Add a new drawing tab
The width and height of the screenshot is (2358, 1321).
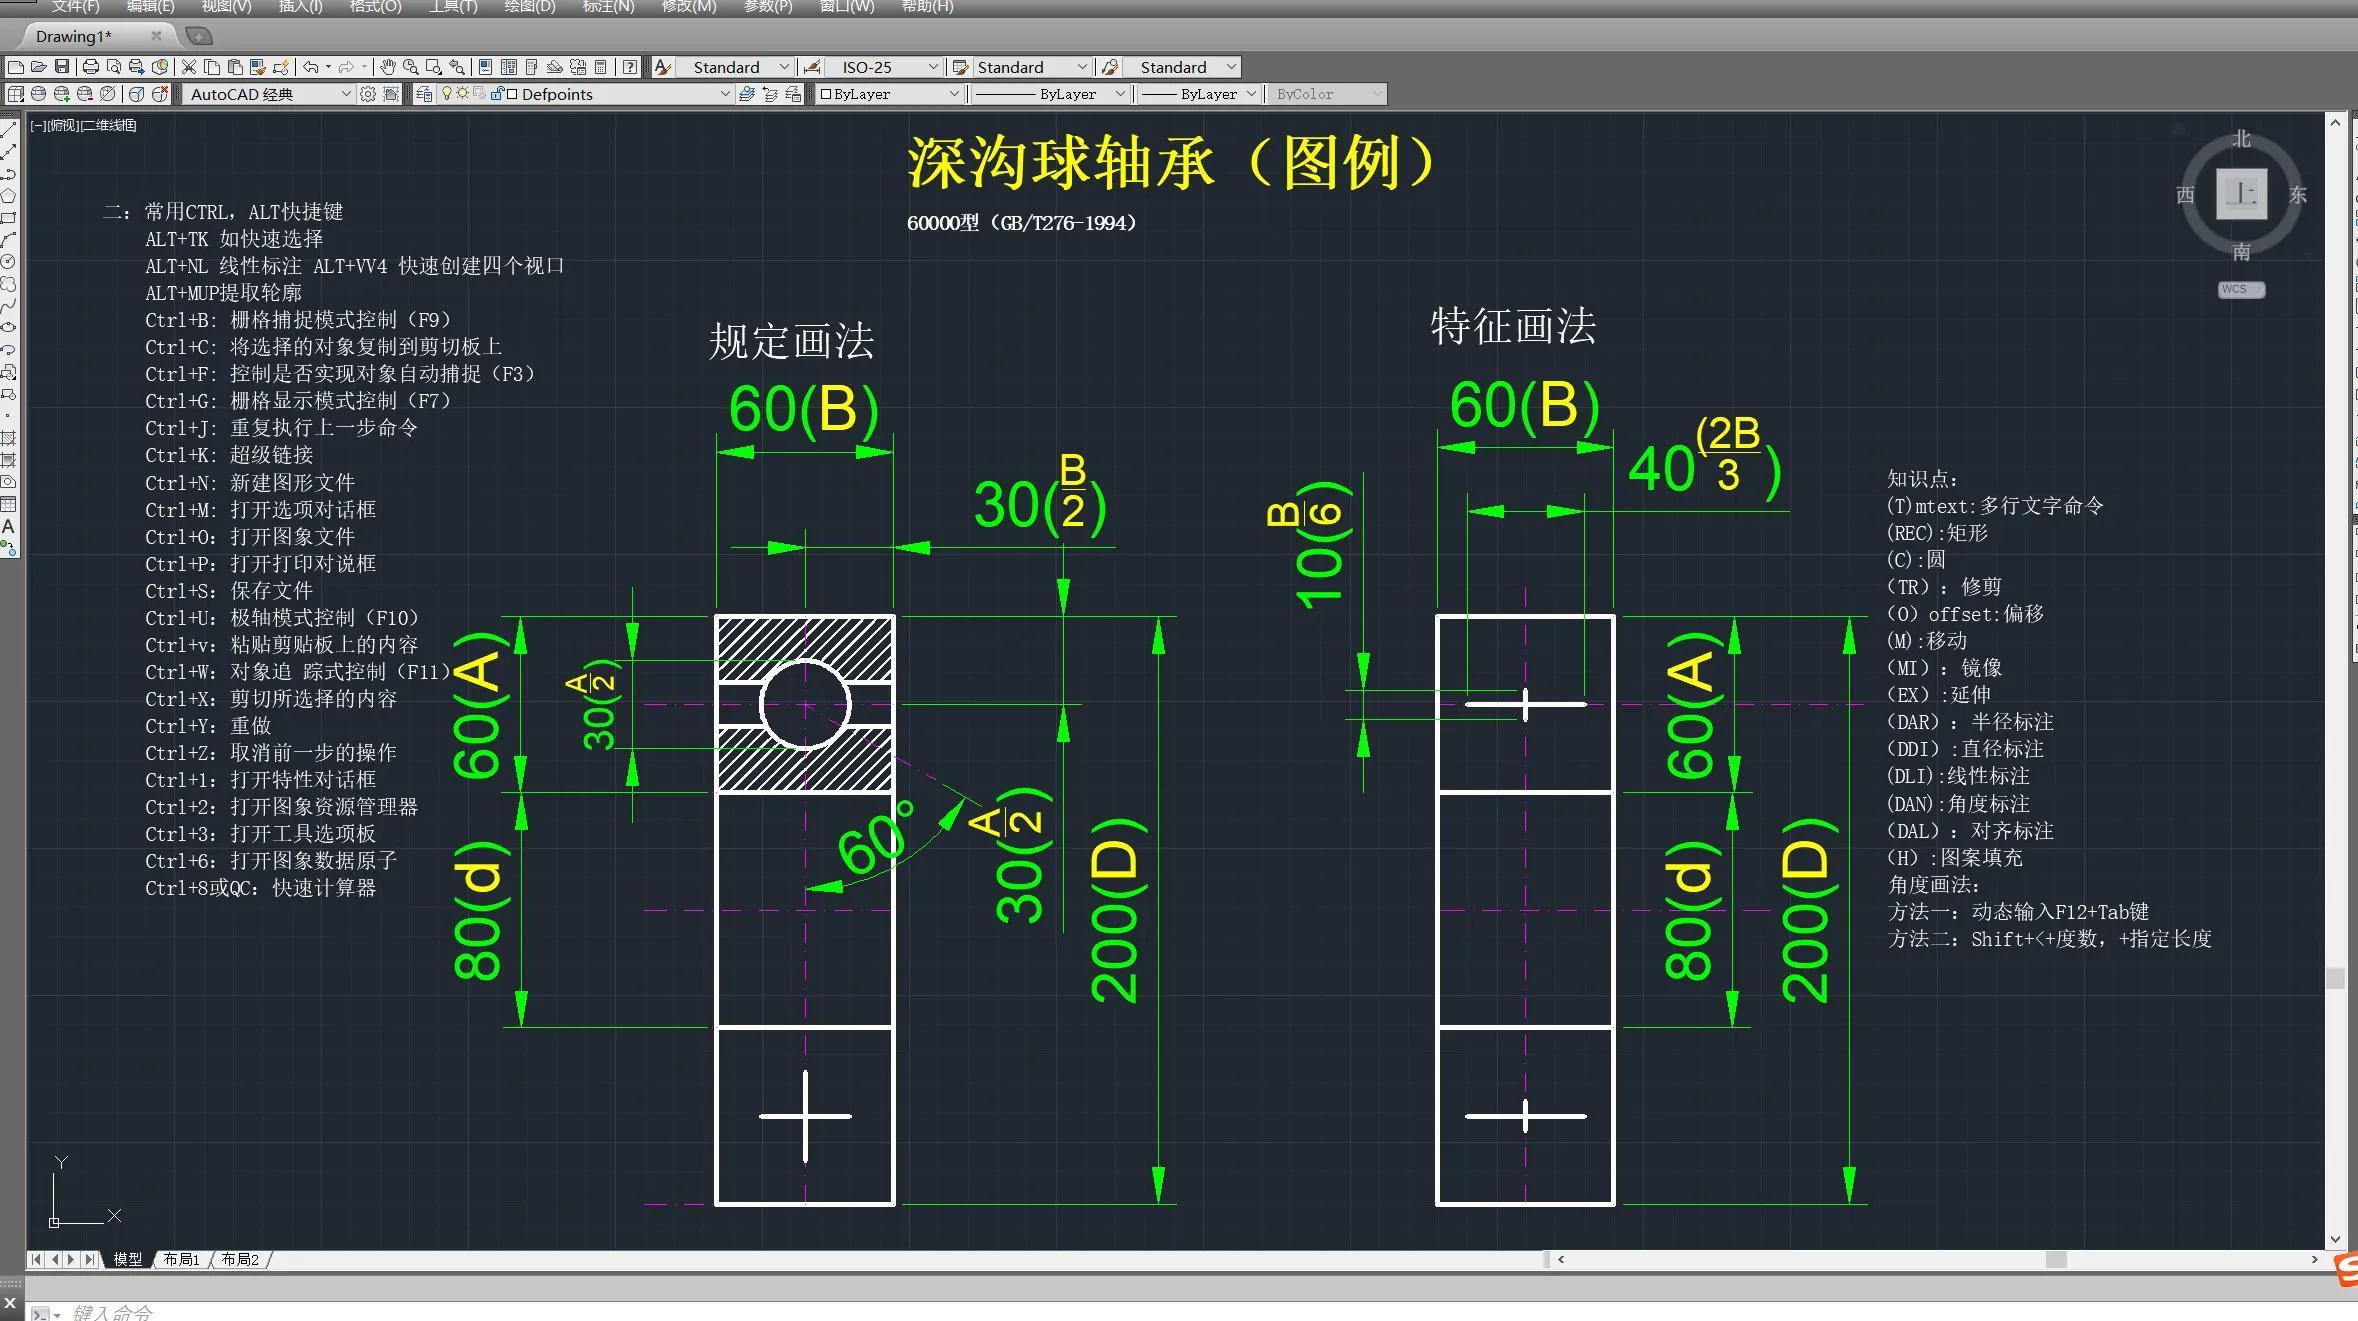(200, 36)
